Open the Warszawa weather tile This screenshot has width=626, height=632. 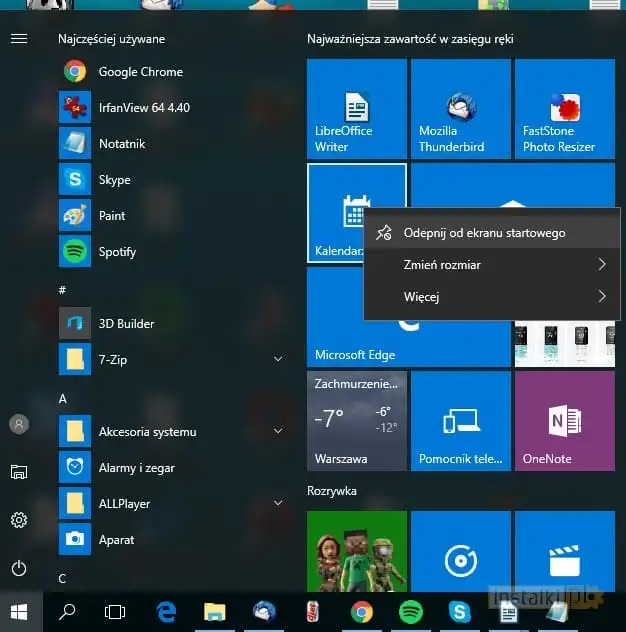(357, 421)
